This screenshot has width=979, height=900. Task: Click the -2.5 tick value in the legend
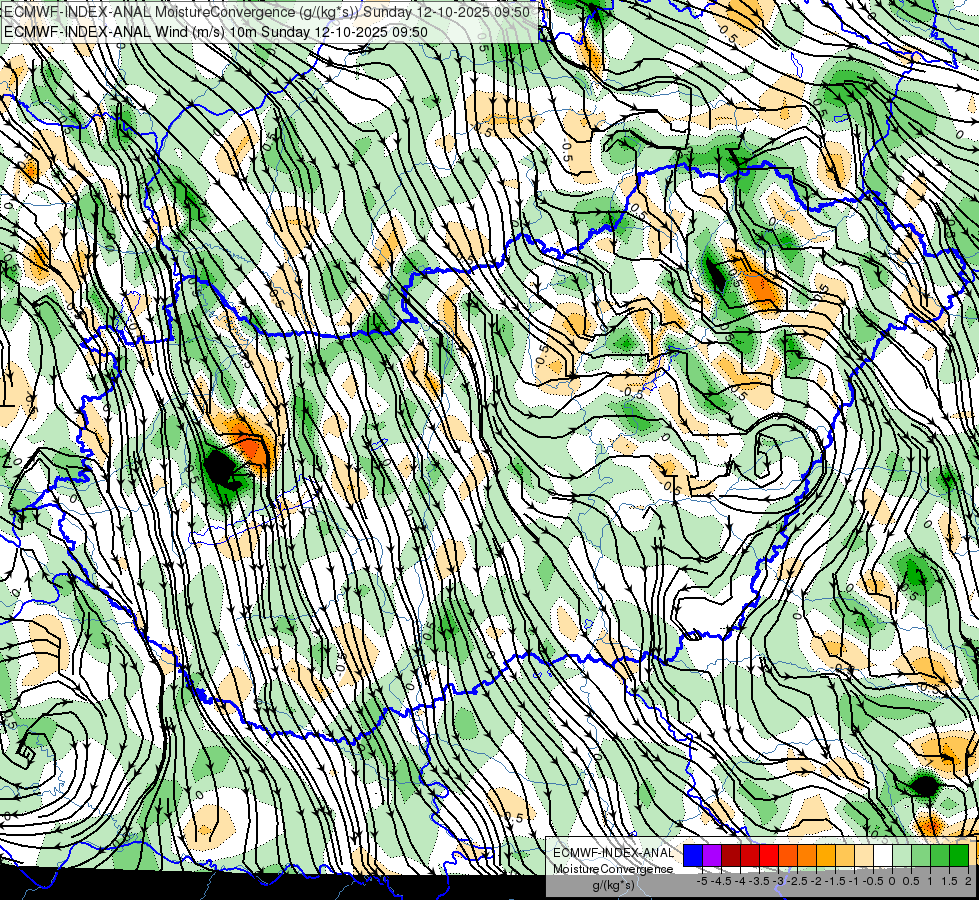click(x=797, y=881)
